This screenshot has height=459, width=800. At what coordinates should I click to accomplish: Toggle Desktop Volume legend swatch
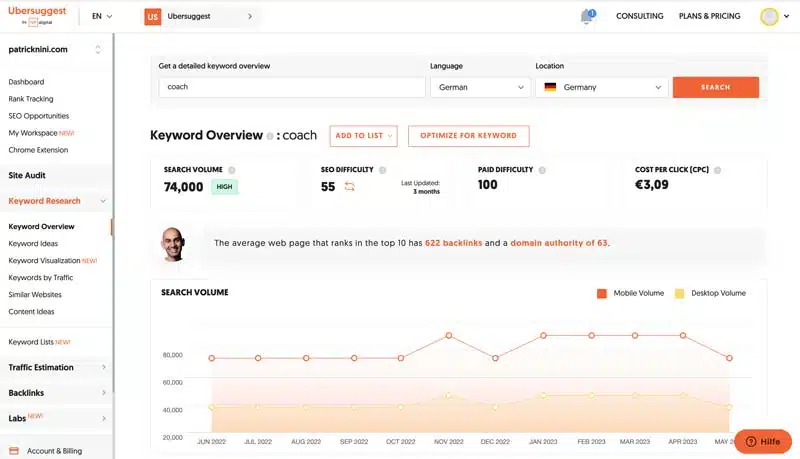(679, 293)
